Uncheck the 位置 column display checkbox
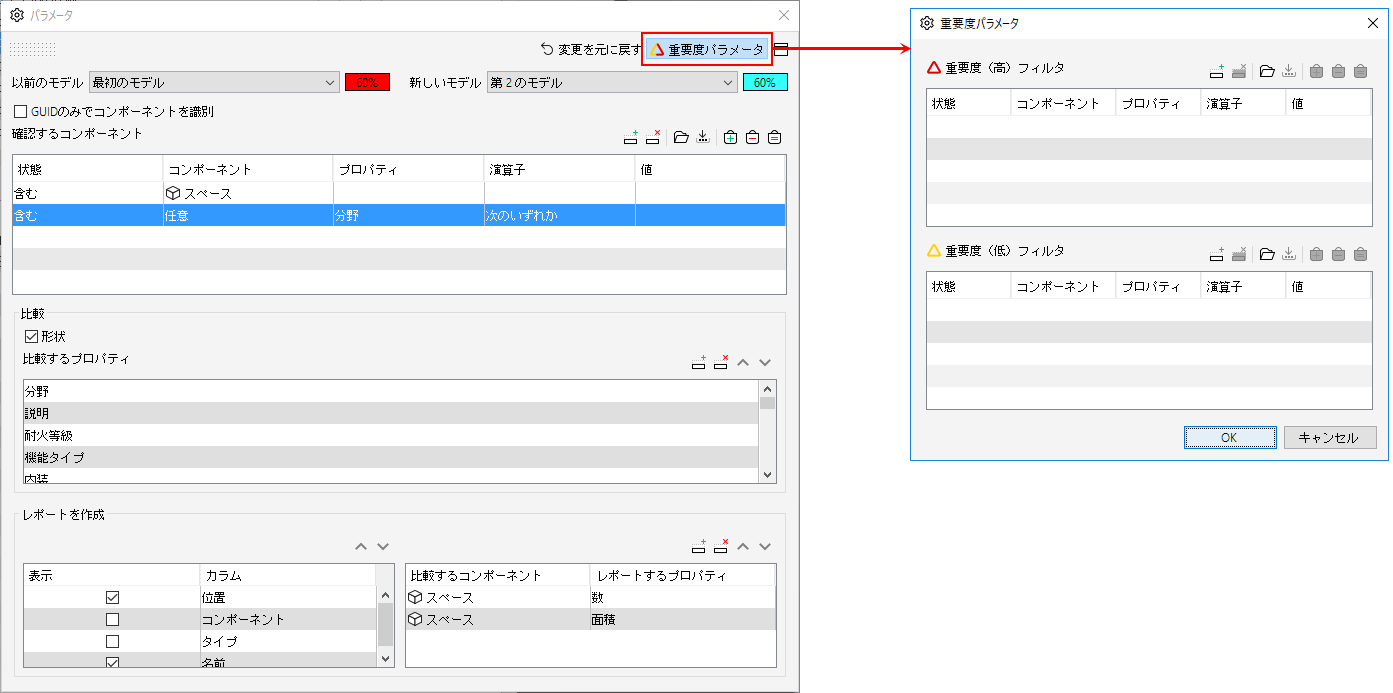Image resolution: width=1393 pixels, height=693 pixels. [x=112, y=597]
